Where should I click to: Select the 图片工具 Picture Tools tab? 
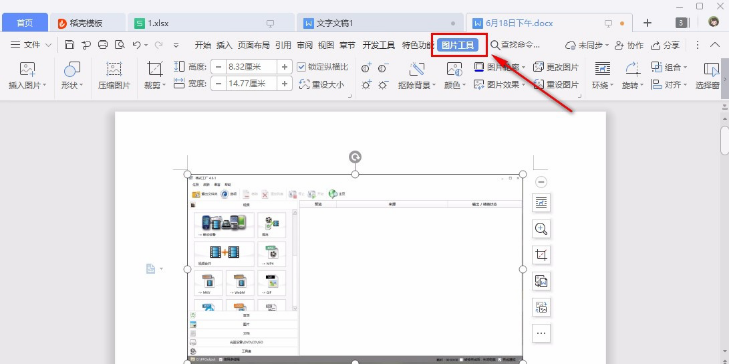click(x=458, y=45)
